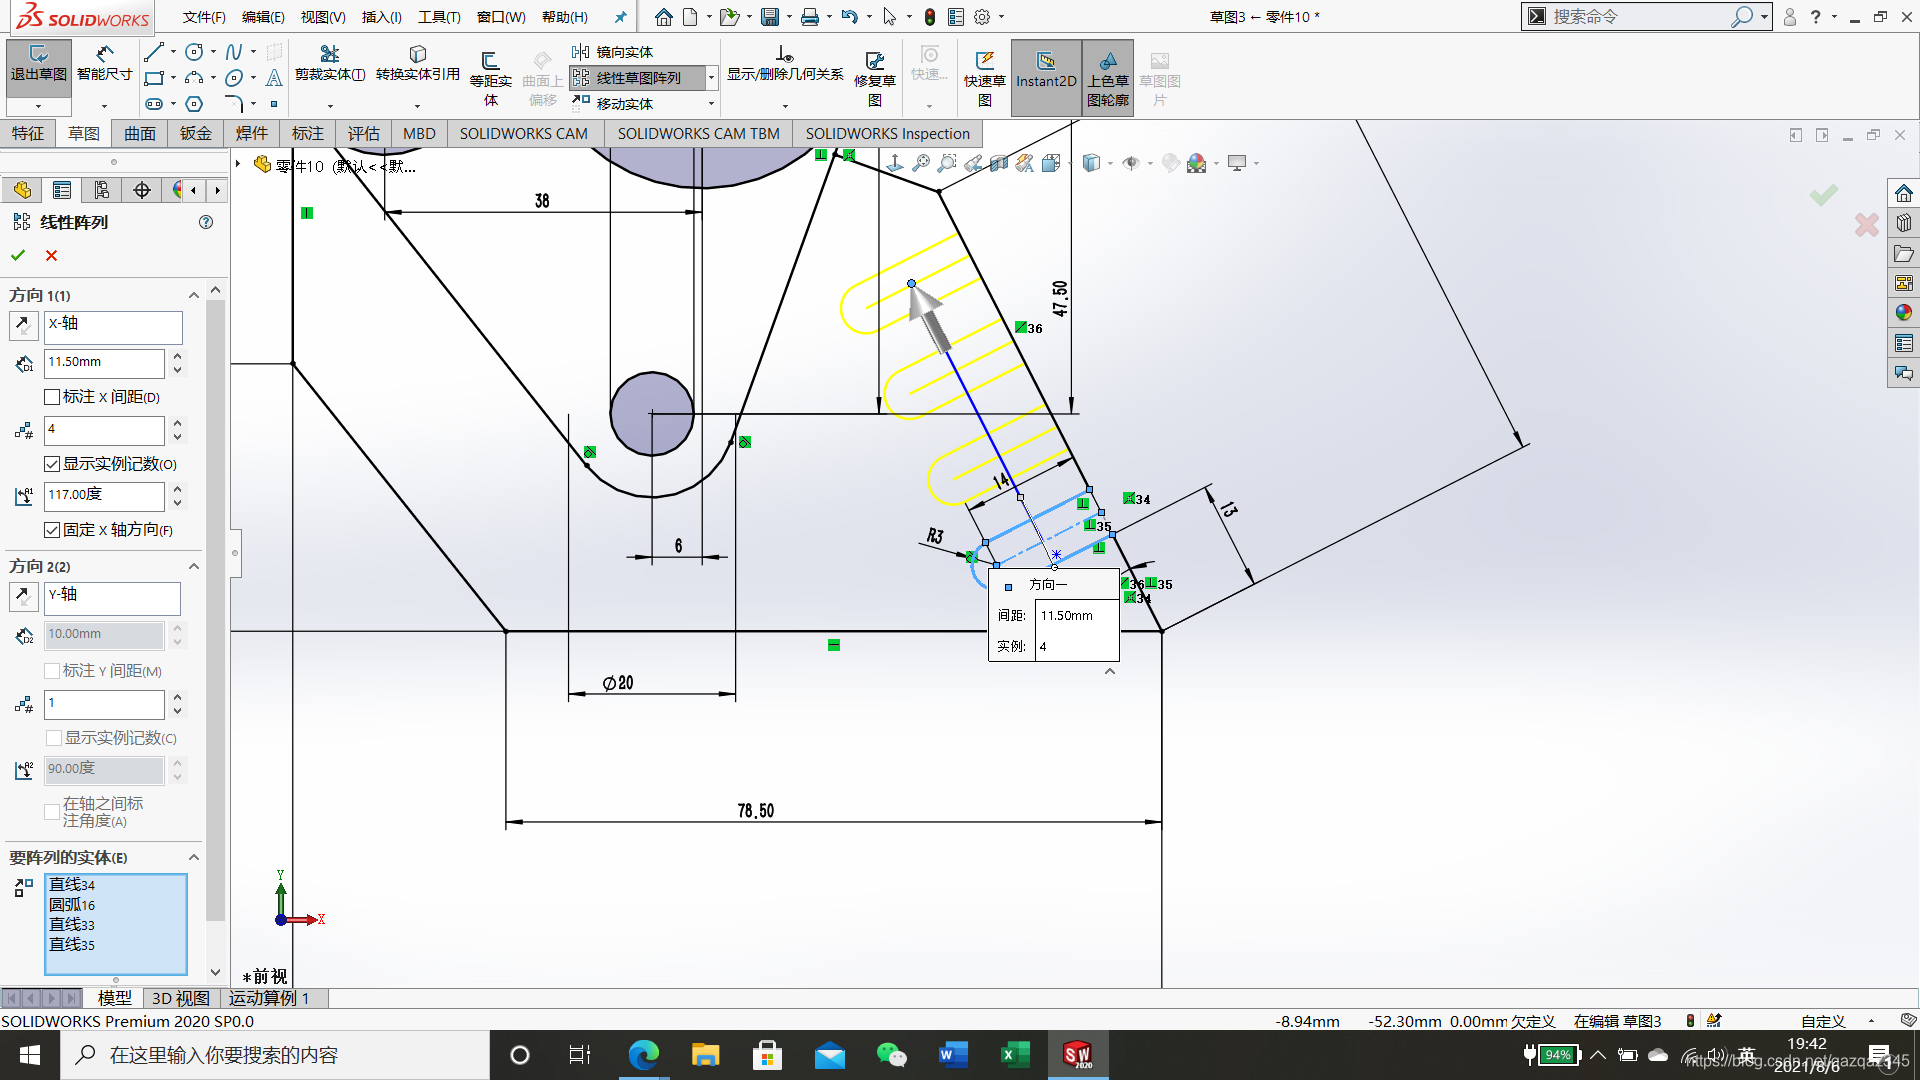Click the X-axis spacing 11.50mm field
Screen dimensions: 1920x1080
click(x=104, y=362)
